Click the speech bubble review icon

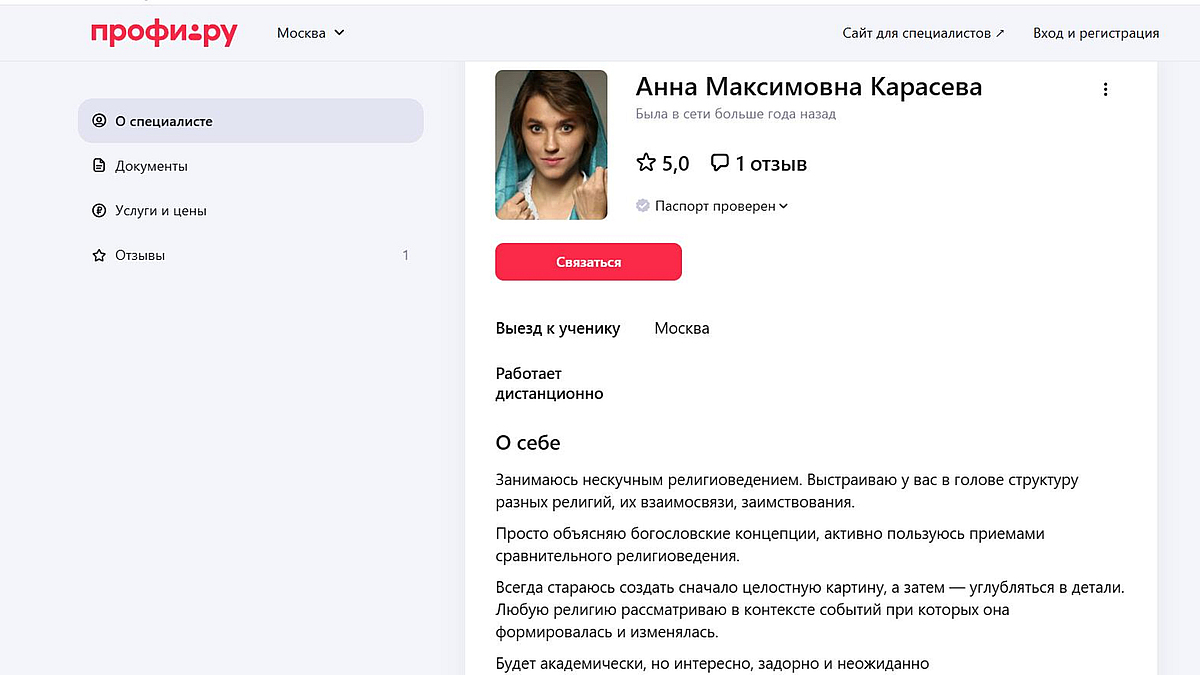[x=719, y=163]
